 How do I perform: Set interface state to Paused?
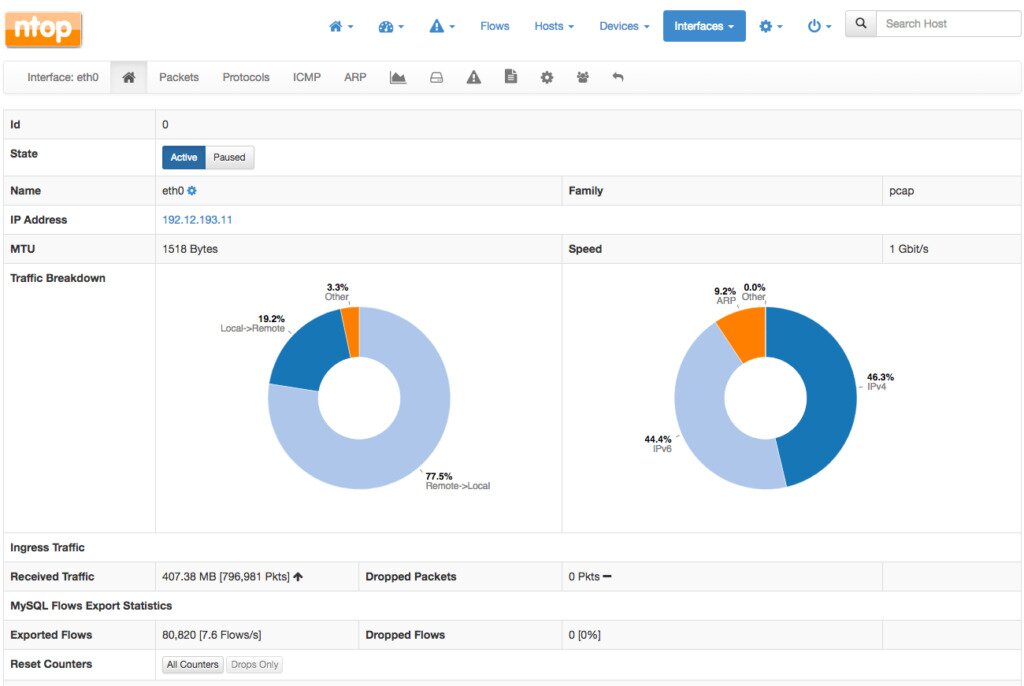click(229, 157)
